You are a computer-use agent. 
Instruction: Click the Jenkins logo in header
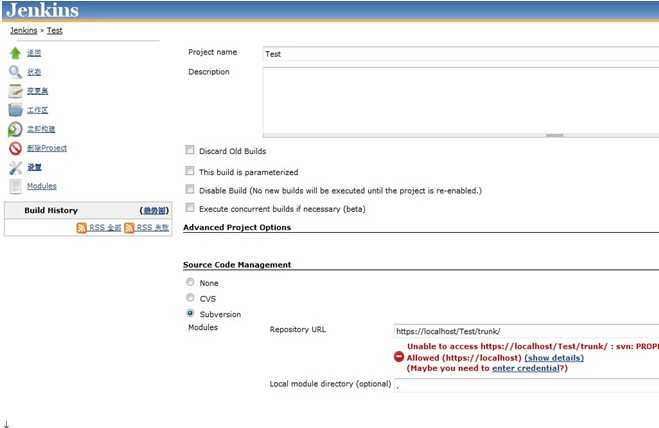coord(42,10)
